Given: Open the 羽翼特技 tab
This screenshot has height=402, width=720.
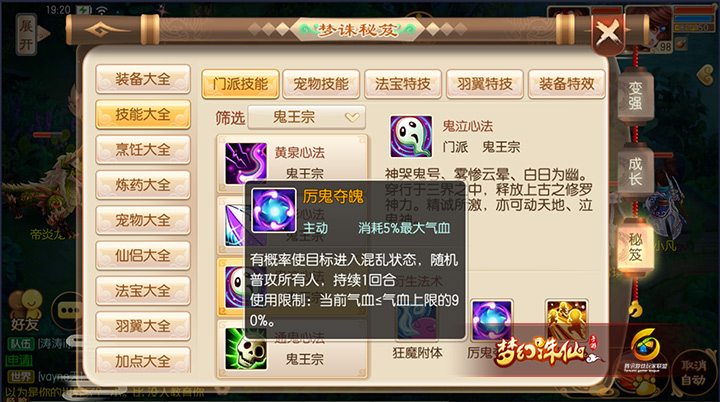Looking at the screenshot, I should [x=484, y=84].
